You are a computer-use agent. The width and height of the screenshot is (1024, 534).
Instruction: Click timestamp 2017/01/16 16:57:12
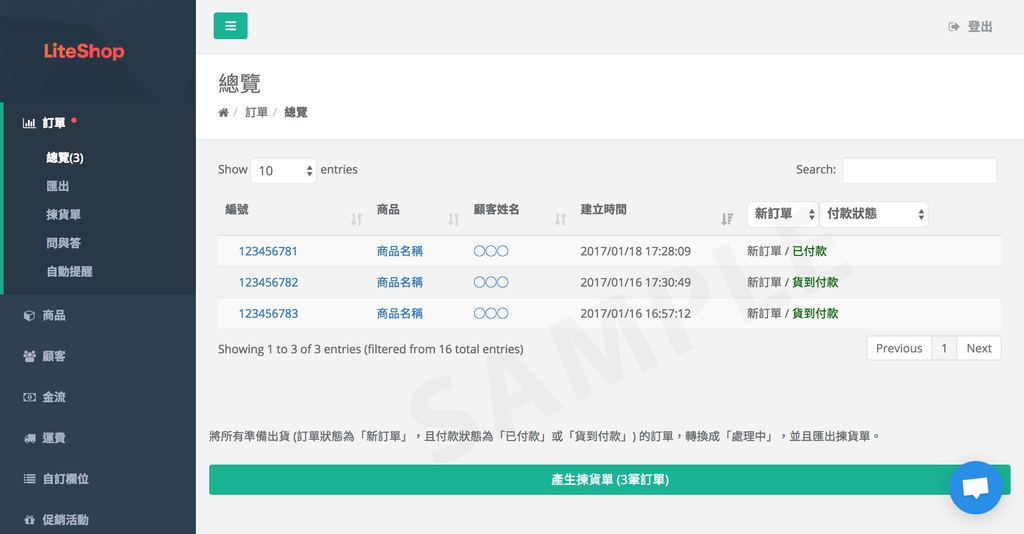[x=635, y=313]
